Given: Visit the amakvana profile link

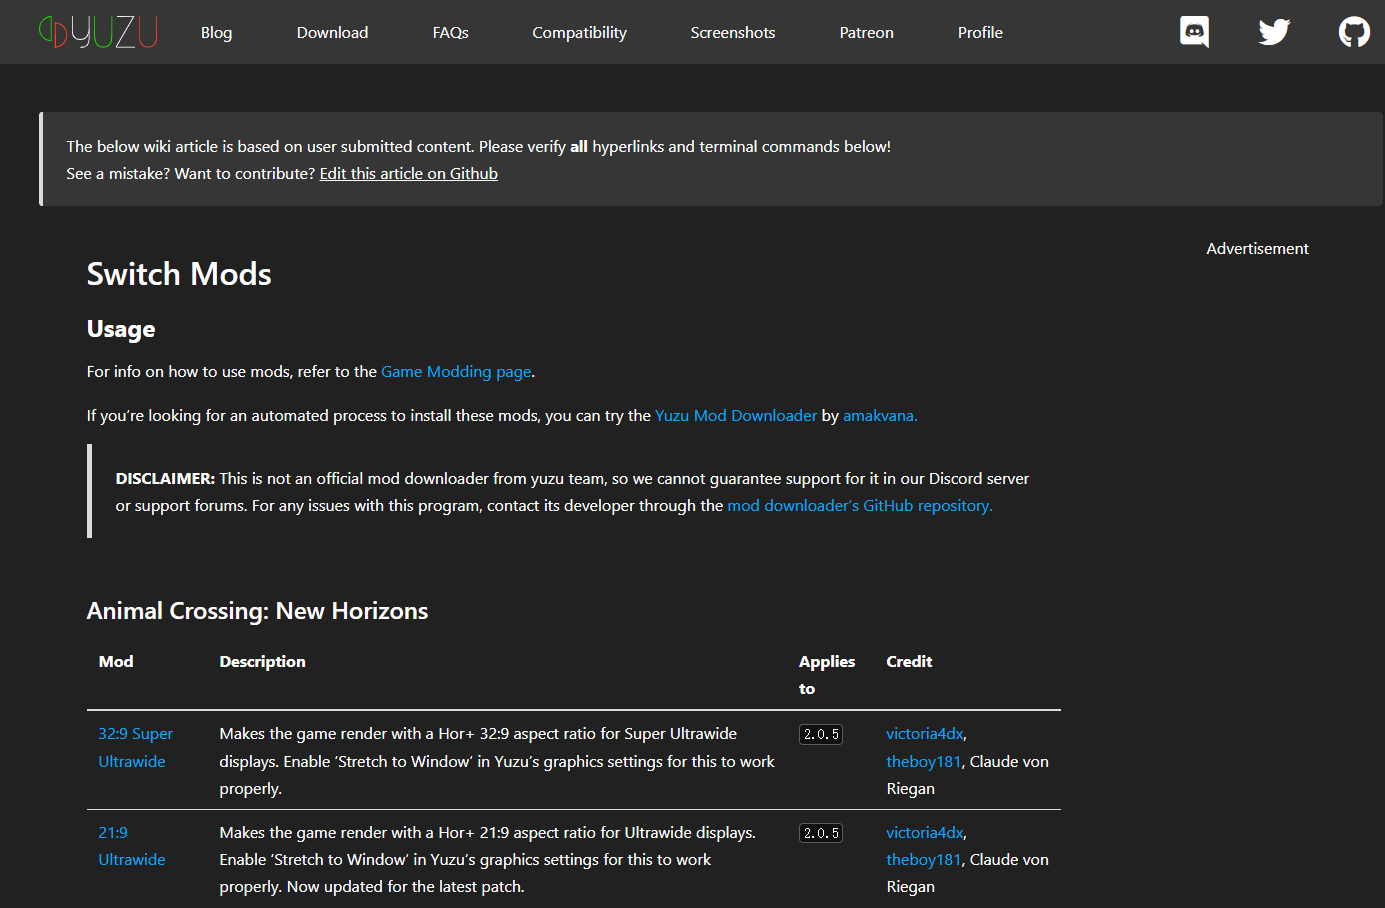Looking at the screenshot, I should click(x=880, y=415).
